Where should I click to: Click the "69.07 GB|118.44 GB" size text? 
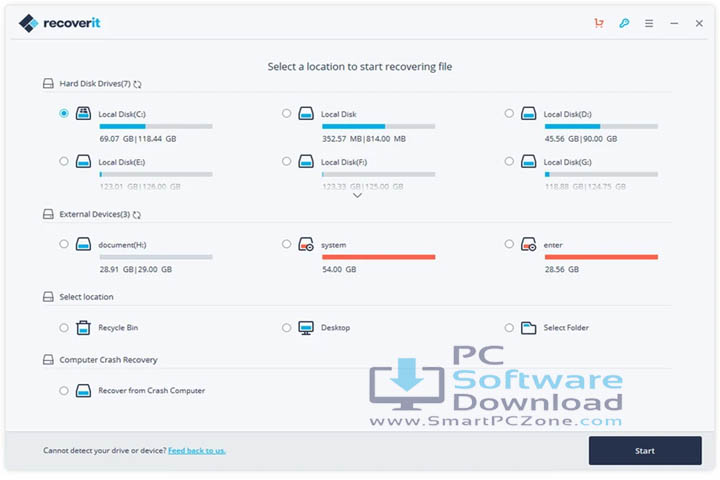(138, 139)
